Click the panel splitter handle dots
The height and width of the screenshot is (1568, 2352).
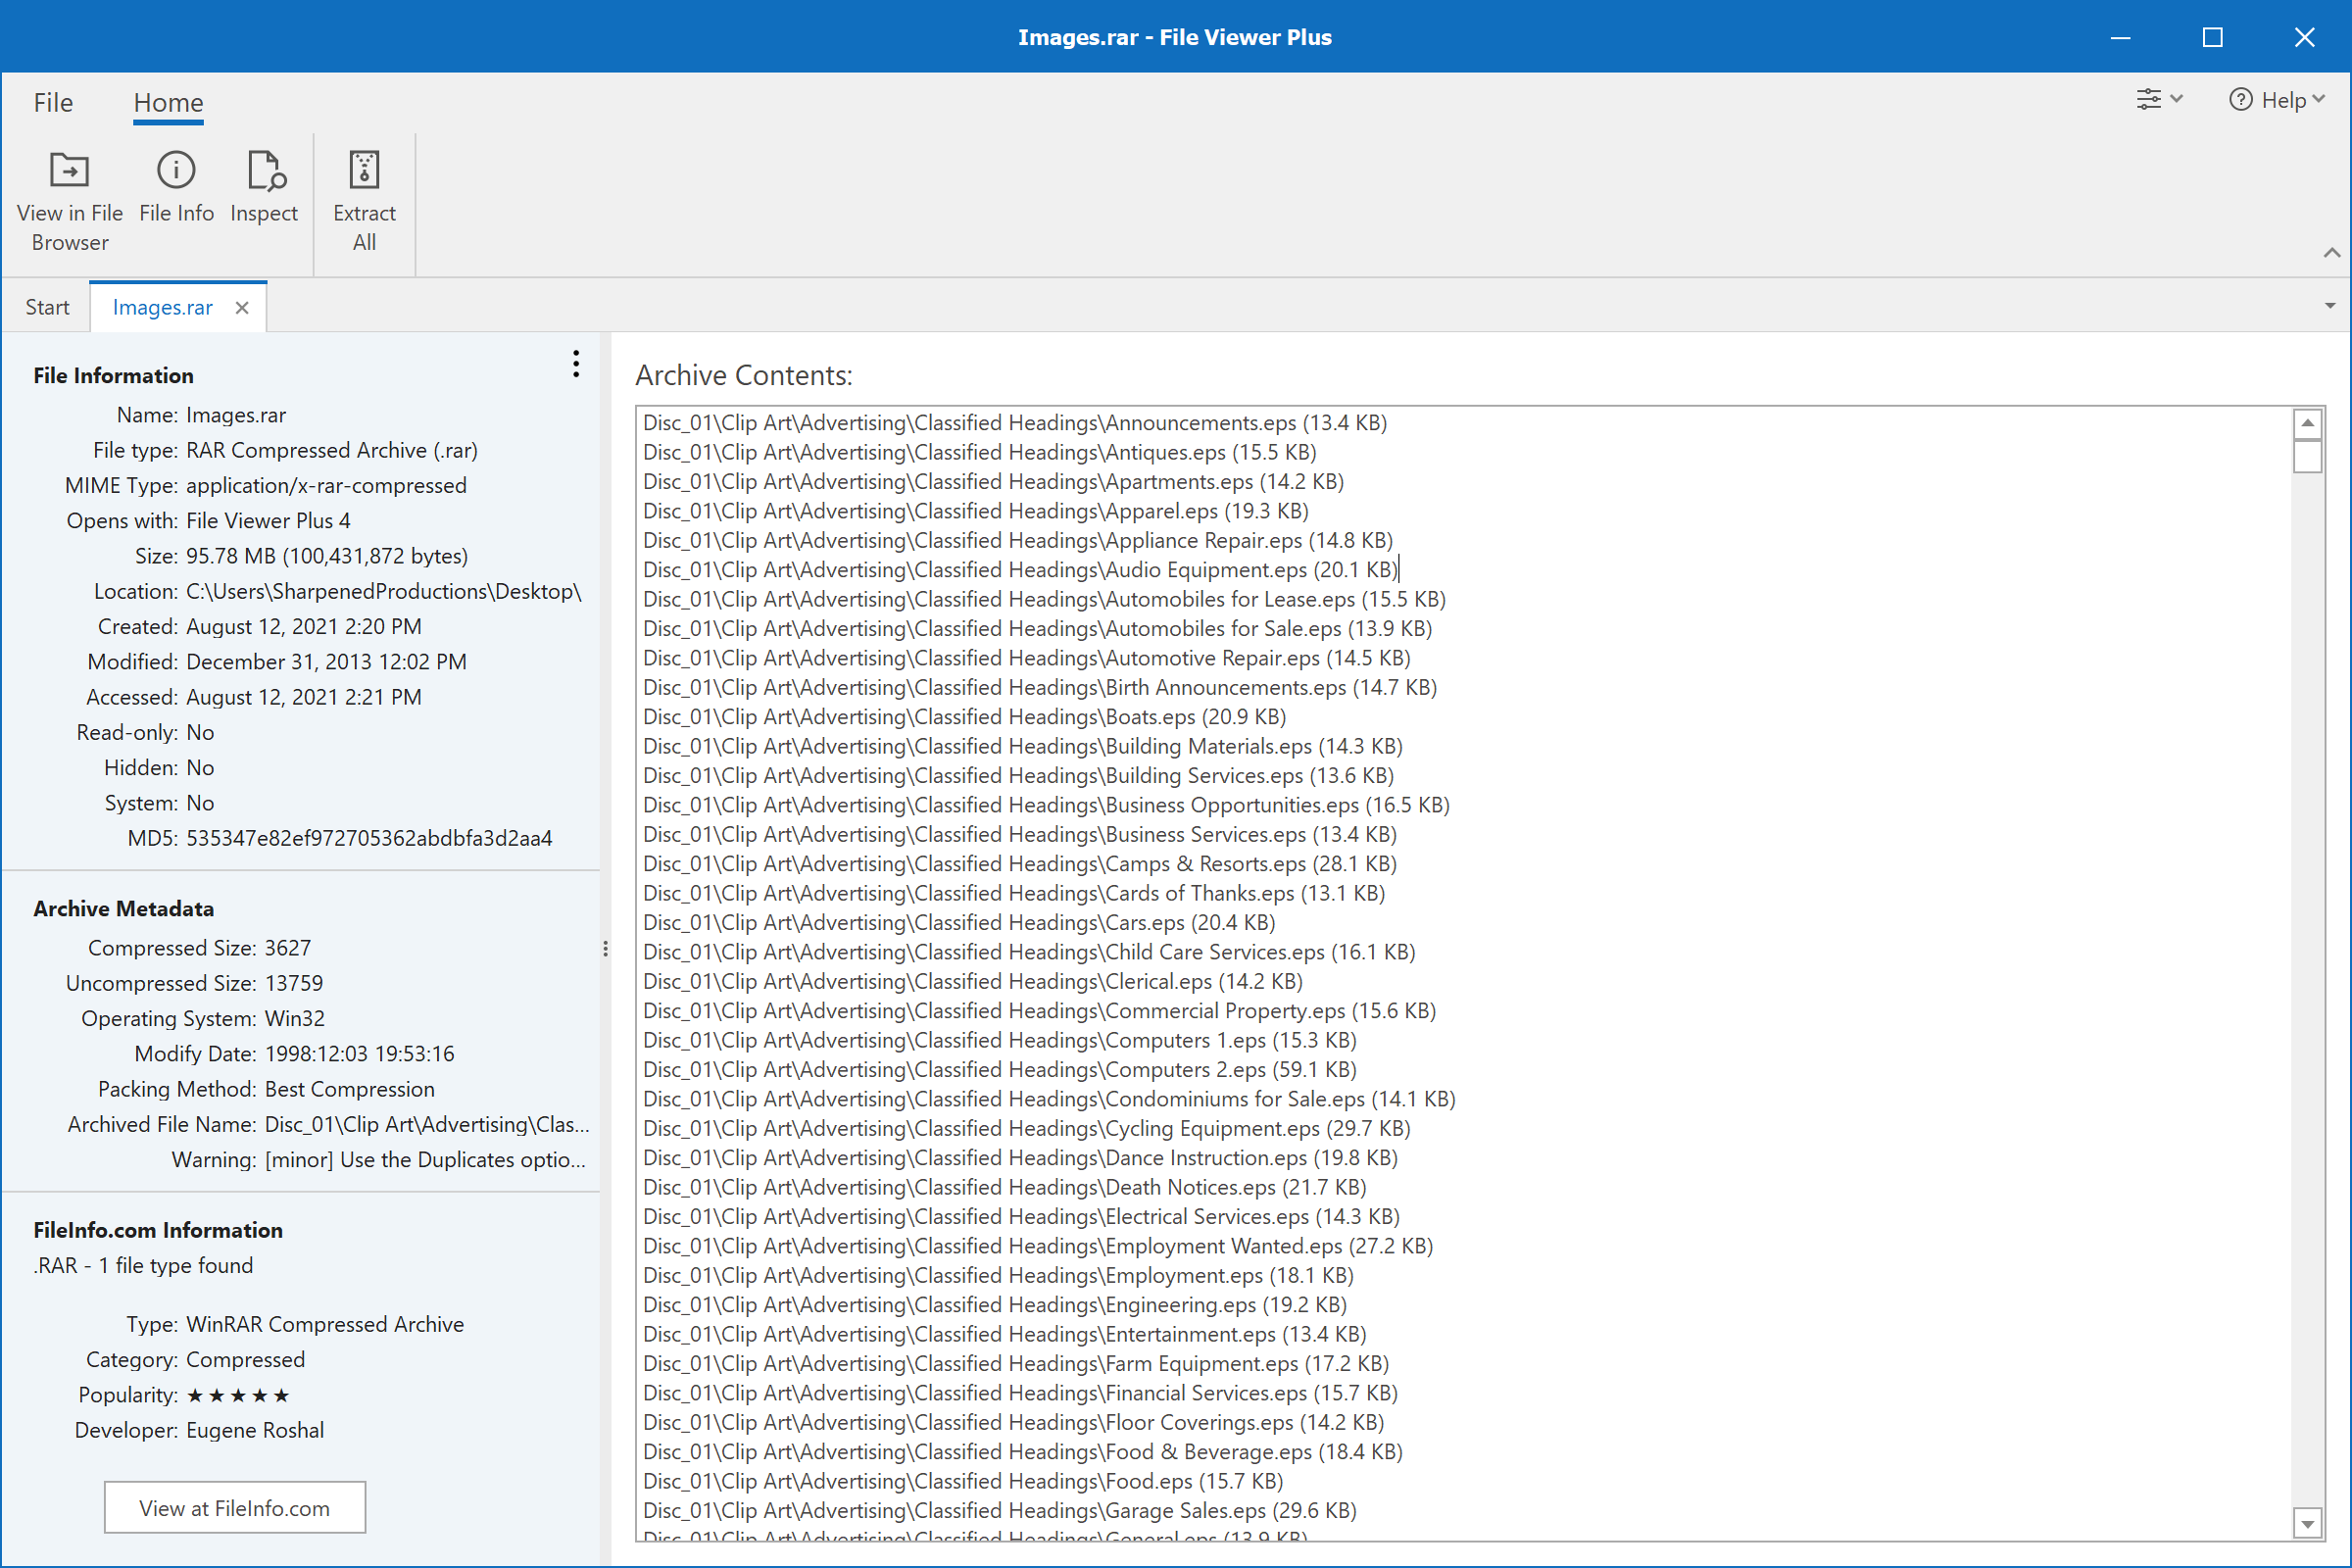pos(606,948)
